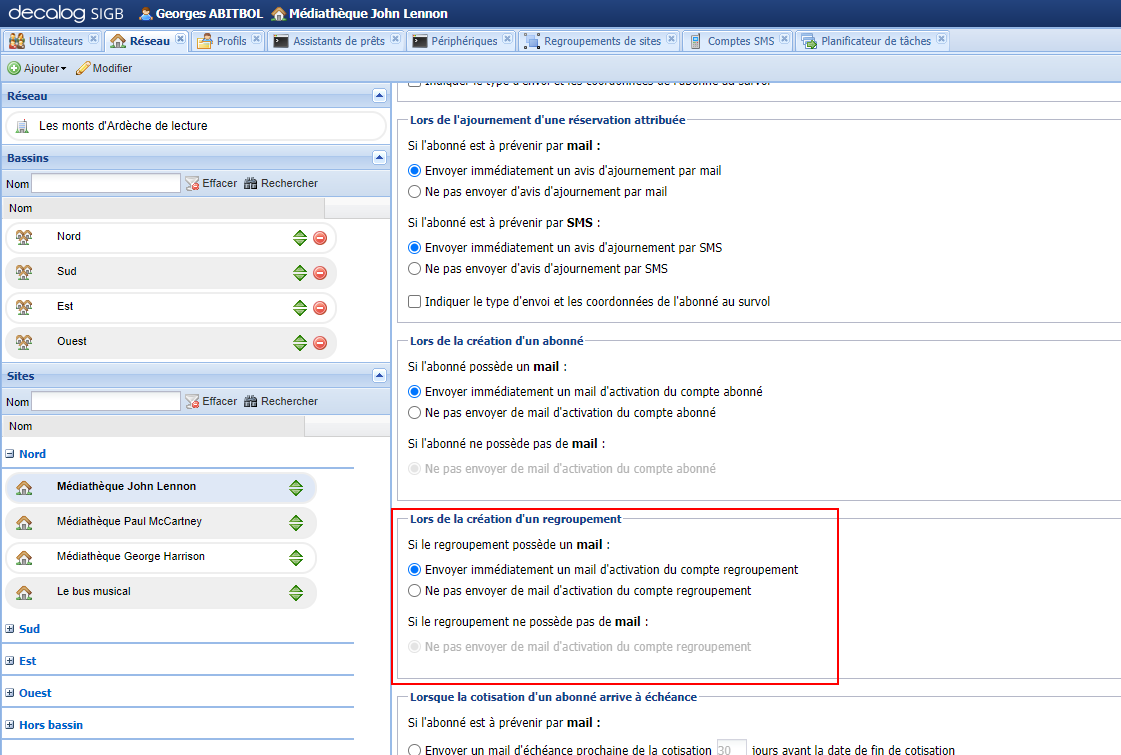Open the Planificateur de tâches tab
1121x755 pixels.
(x=878, y=41)
